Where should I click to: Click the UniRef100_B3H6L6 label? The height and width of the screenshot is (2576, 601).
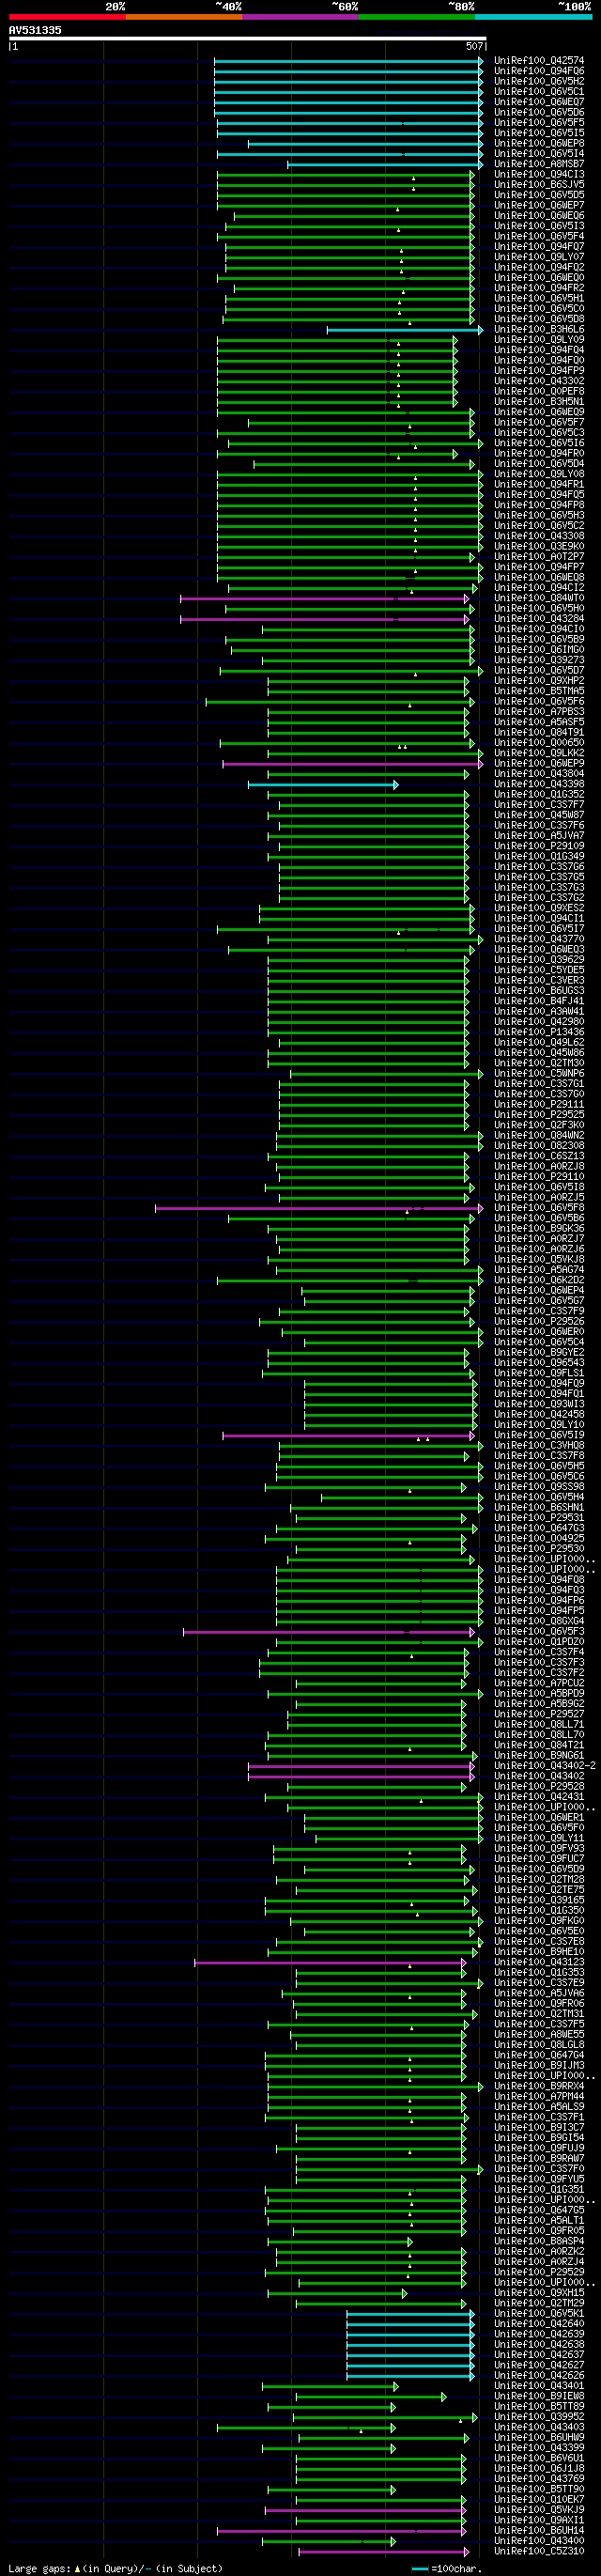(x=539, y=329)
